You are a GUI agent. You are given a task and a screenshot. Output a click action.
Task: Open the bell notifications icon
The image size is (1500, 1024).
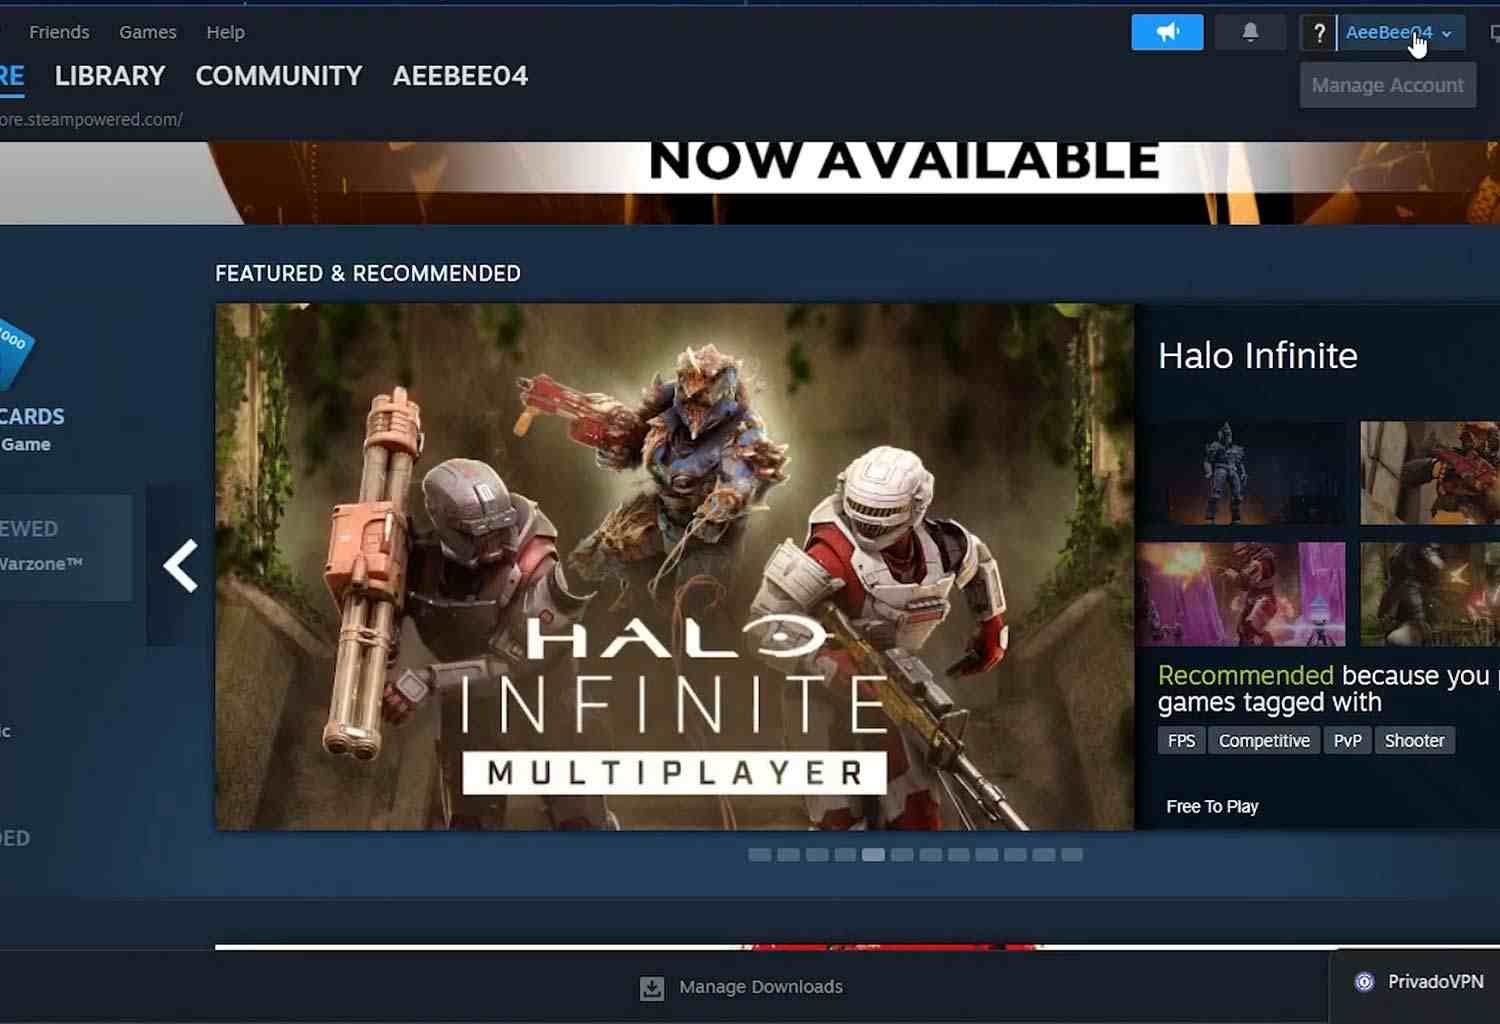[1250, 33]
